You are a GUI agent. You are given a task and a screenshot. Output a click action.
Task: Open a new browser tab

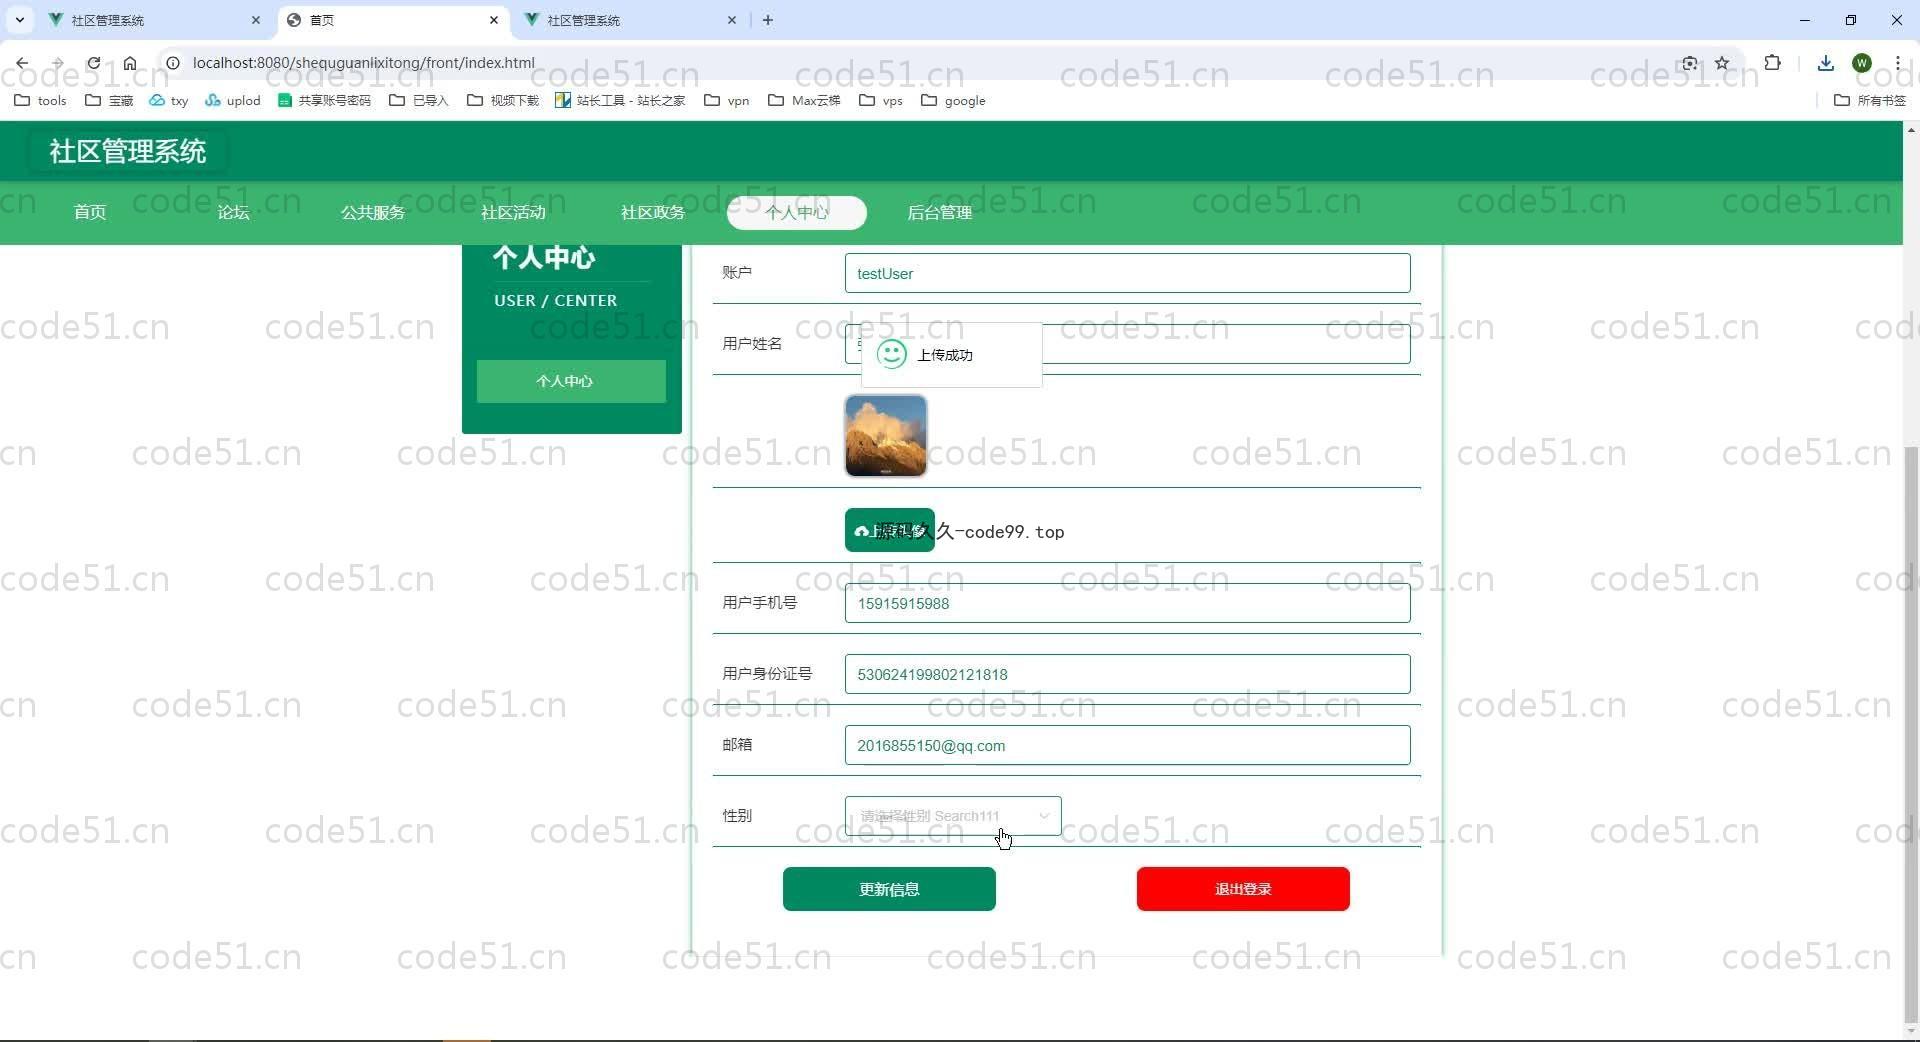[x=768, y=20]
